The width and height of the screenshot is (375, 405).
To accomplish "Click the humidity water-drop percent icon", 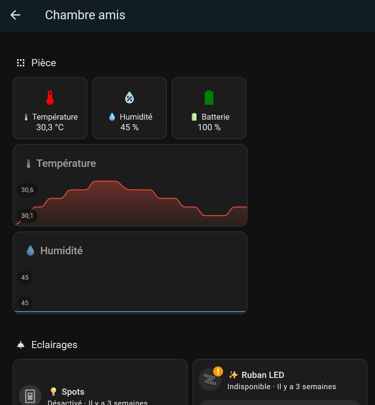I will 129,98.
